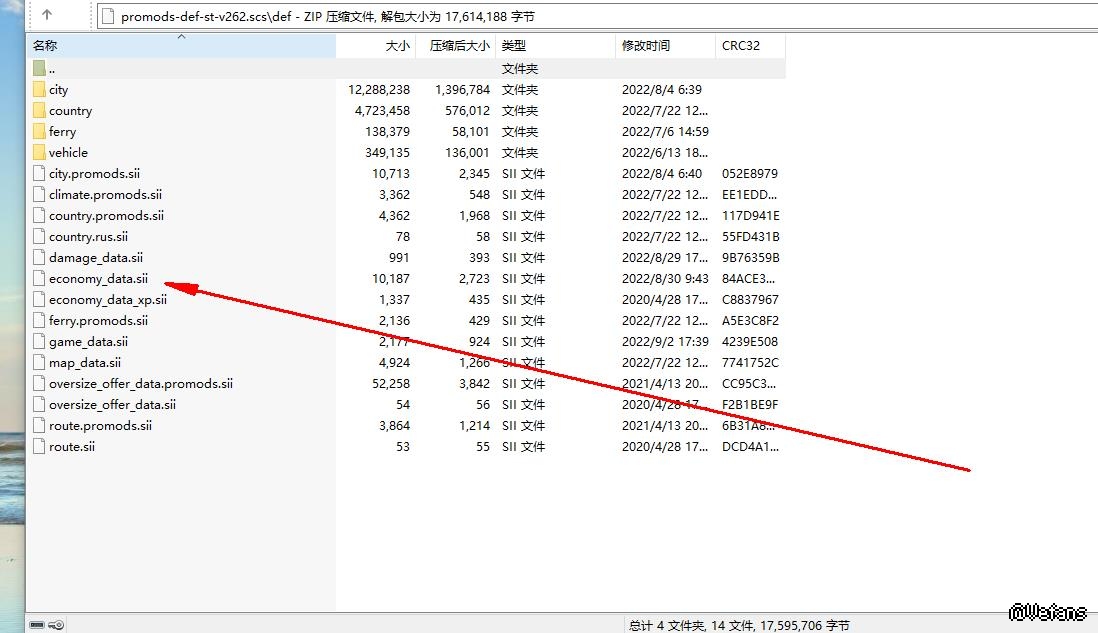The height and width of the screenshot is (633, 1098).
Task: Click the status bar key icon at bottom left
Action: 56,625
